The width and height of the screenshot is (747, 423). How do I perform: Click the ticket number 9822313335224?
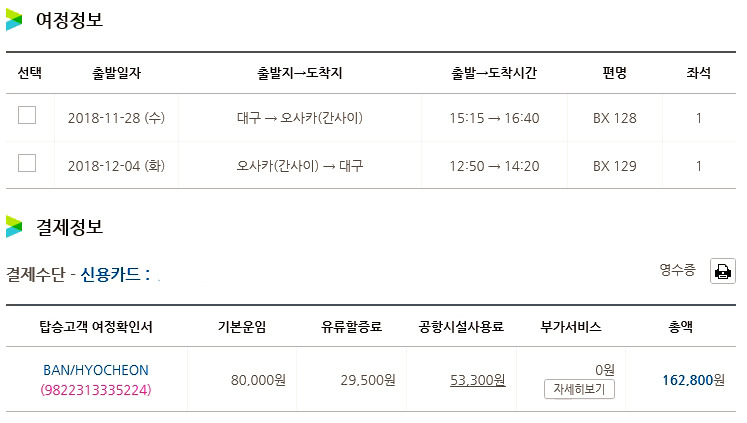[95, 389]
